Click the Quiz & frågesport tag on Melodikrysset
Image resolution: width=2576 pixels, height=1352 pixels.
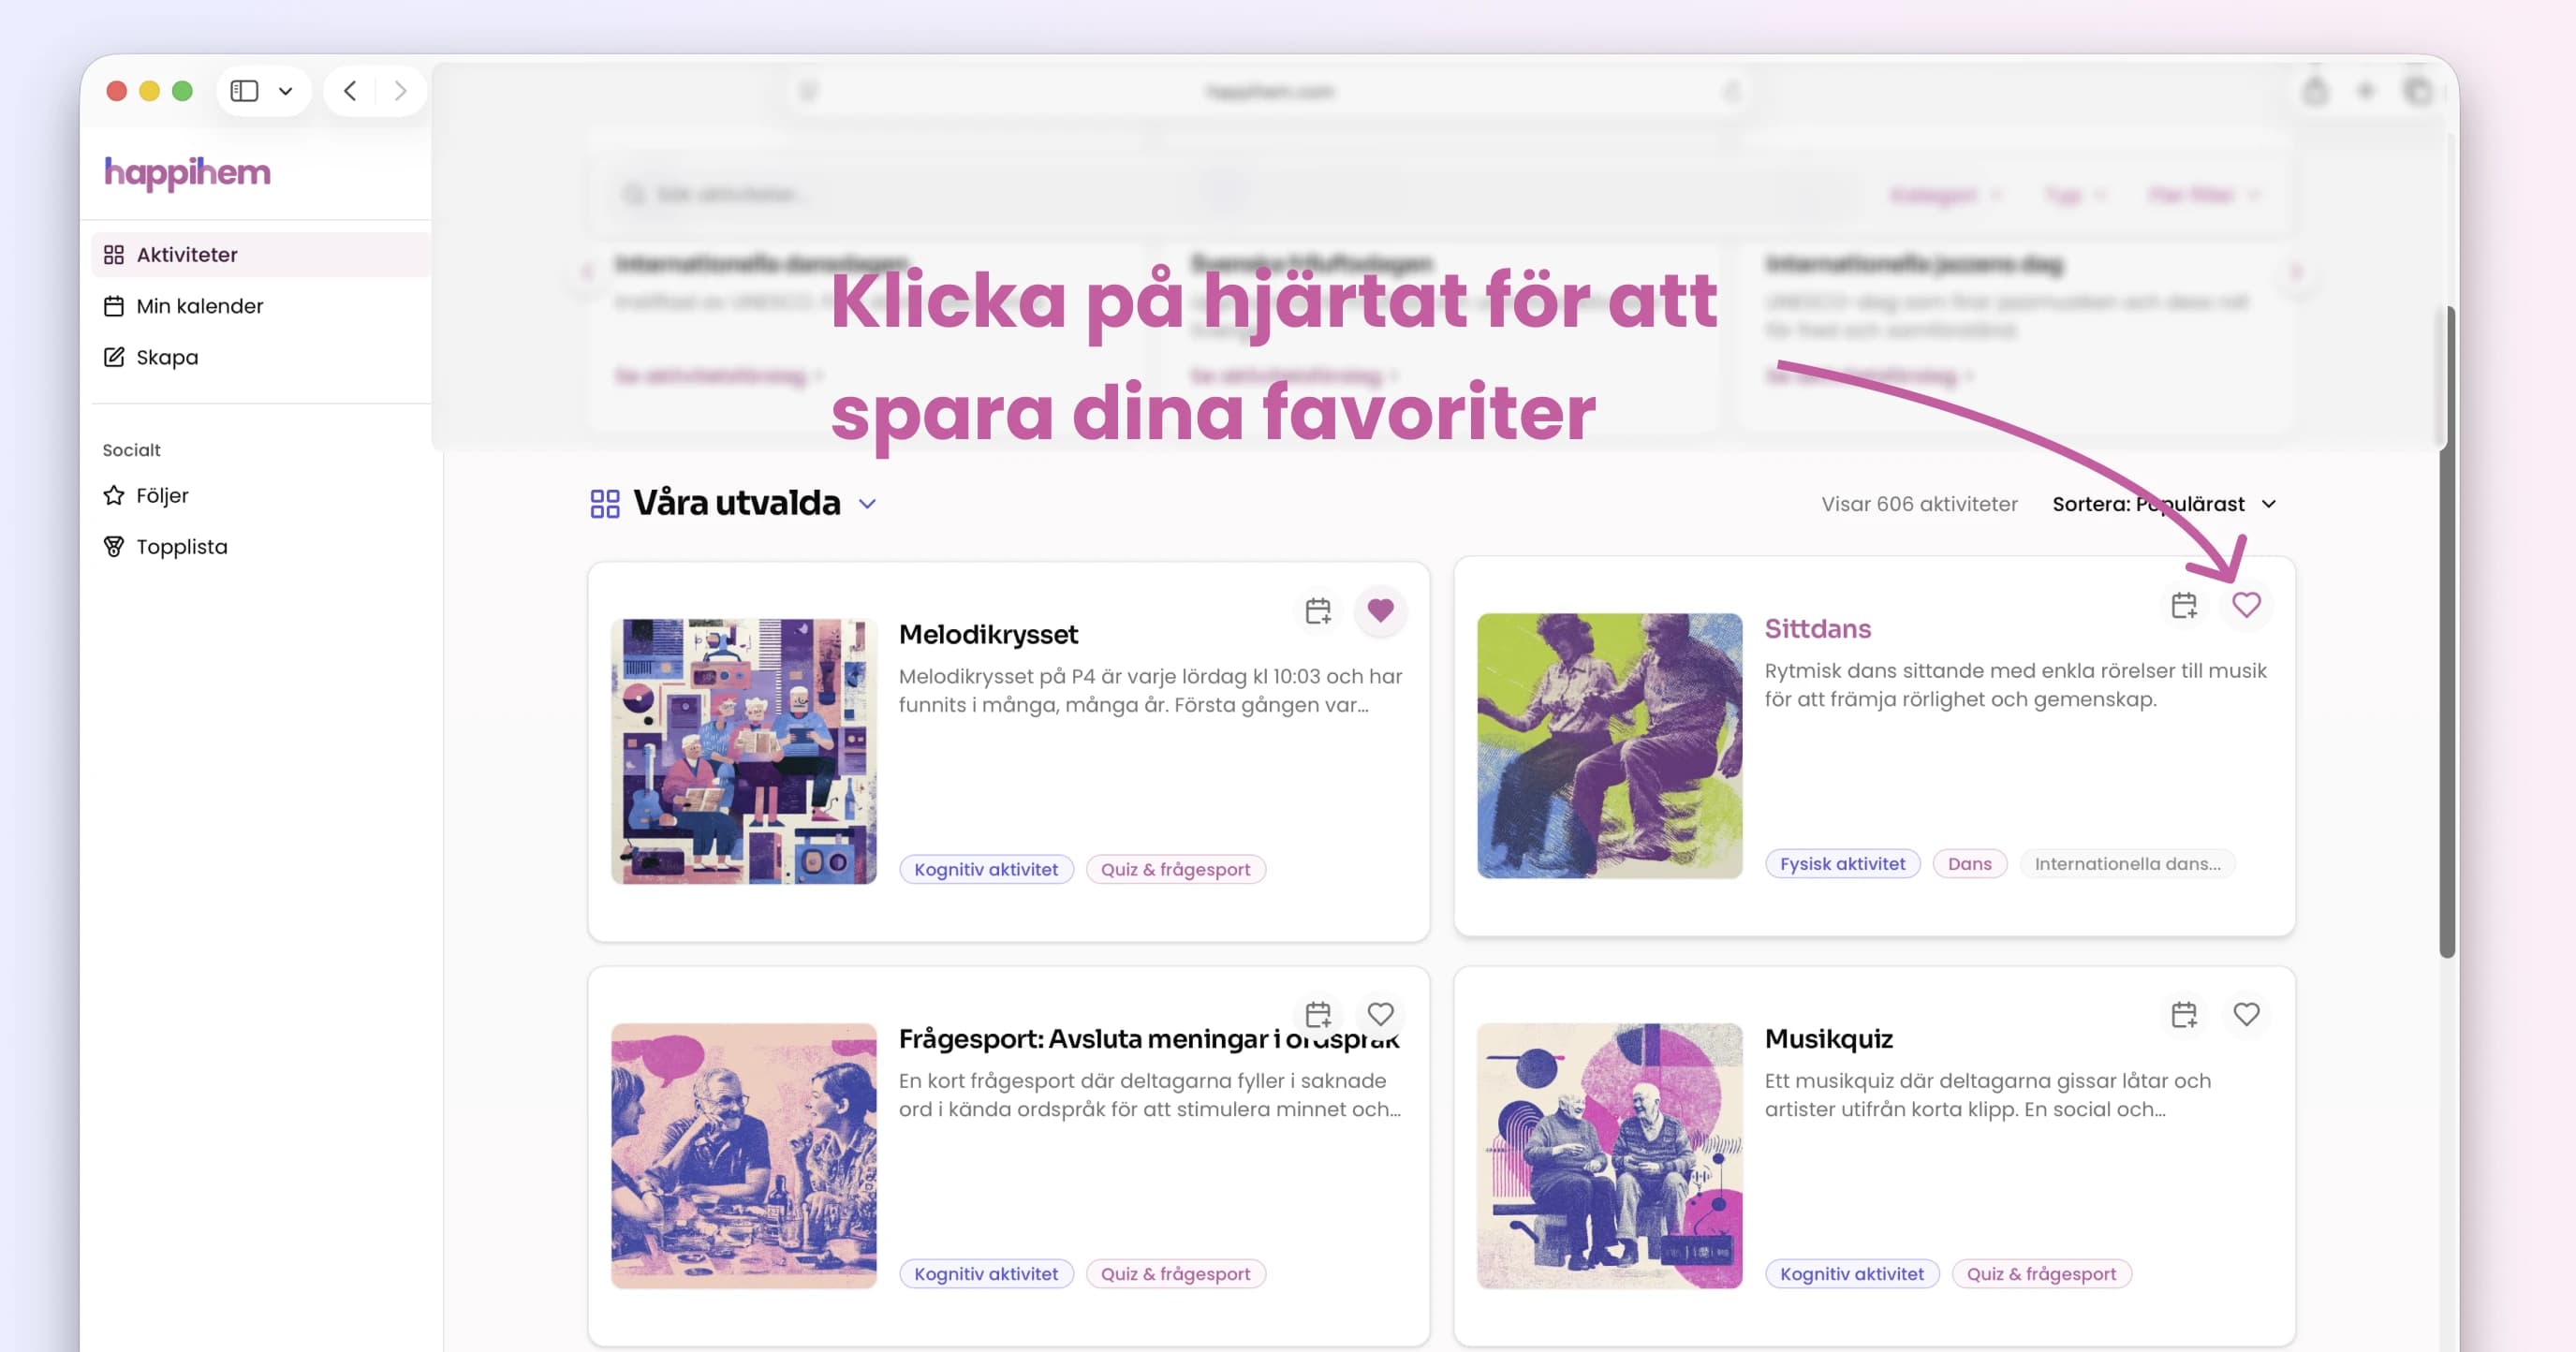click(x=1176, y=869)
